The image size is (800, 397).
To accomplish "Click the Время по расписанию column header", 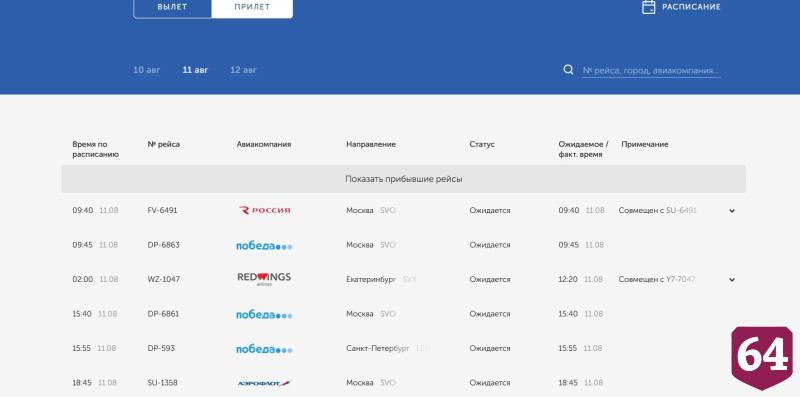I will coord(95,149).
